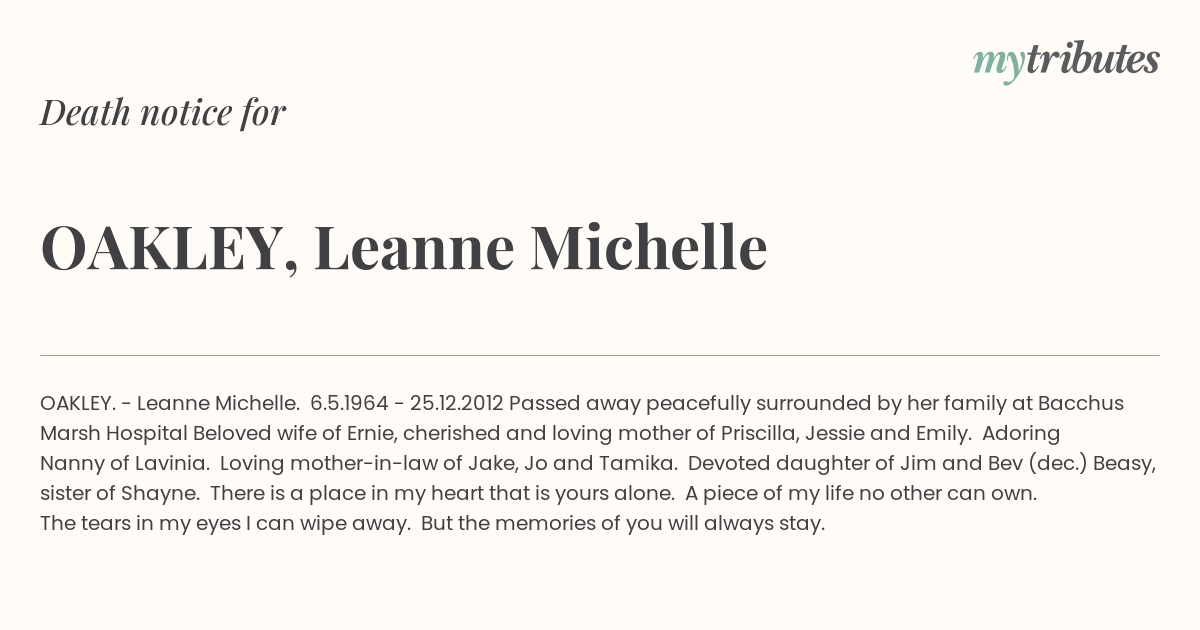Click the phrase 'A piece of my life'
Screen dimensions: 1200x630
coord(764,494)
